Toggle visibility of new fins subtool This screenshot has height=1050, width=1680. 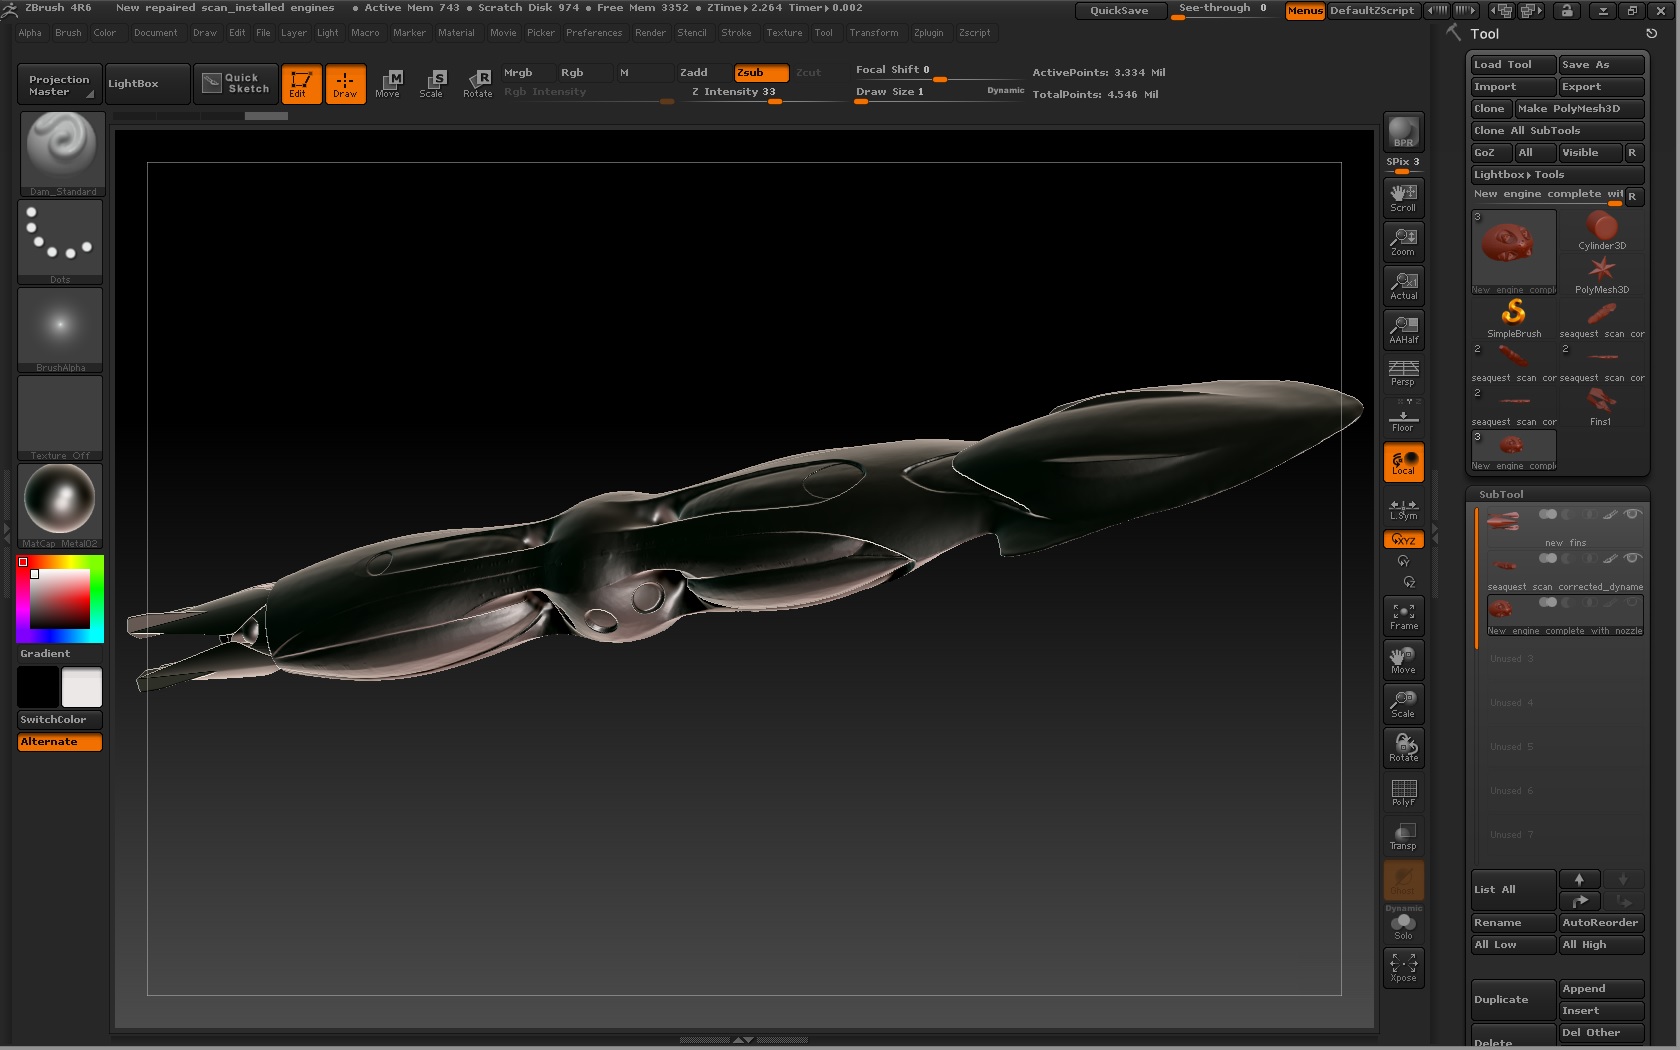1632,514
